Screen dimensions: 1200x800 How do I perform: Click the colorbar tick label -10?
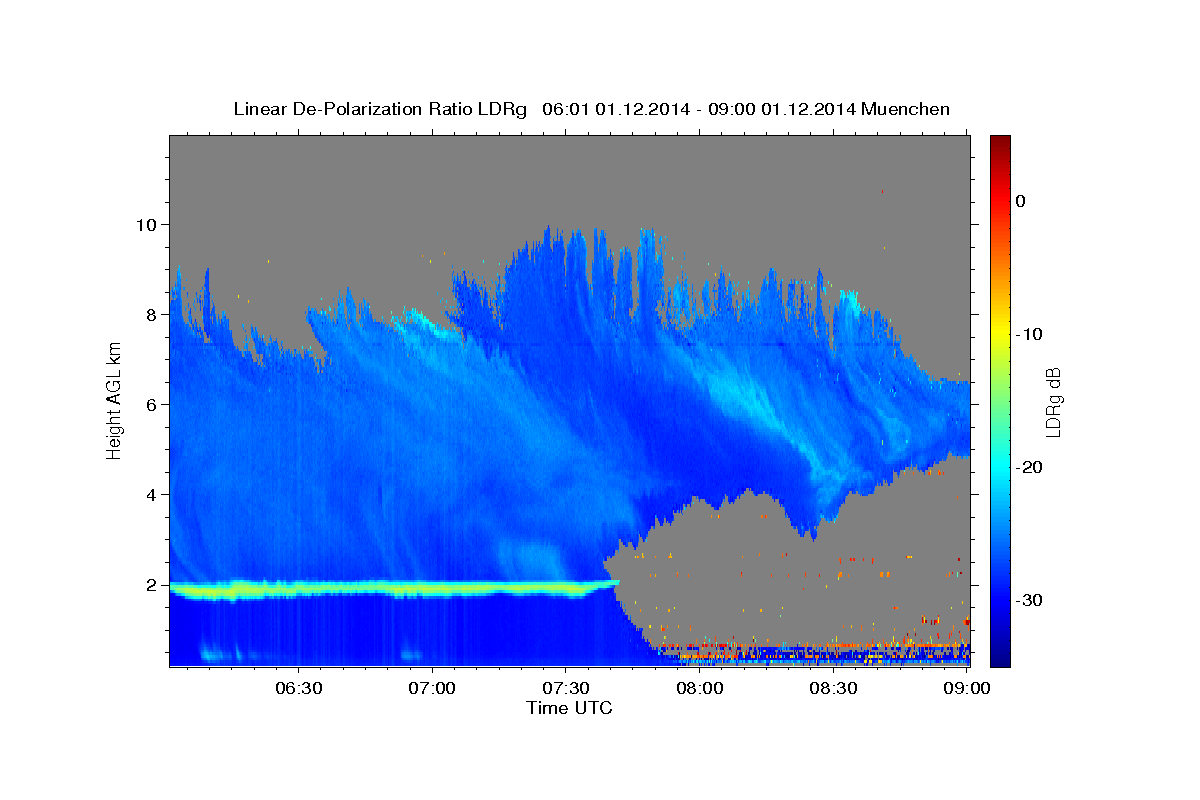point(1029,334)
